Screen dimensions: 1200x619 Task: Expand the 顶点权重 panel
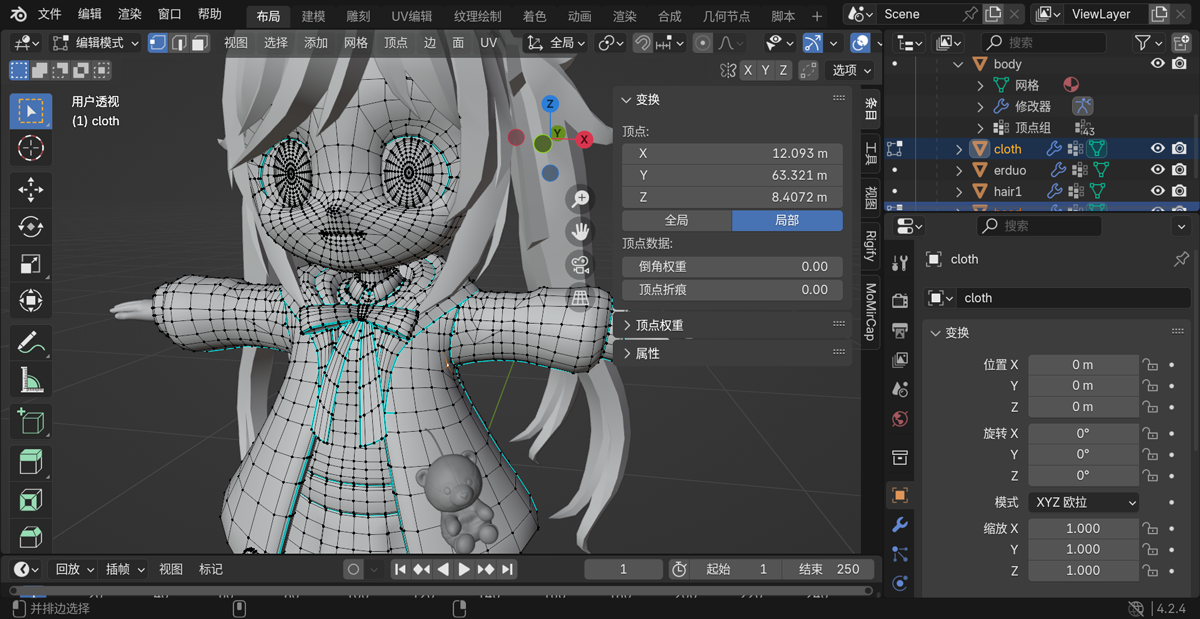click(659, 325)
